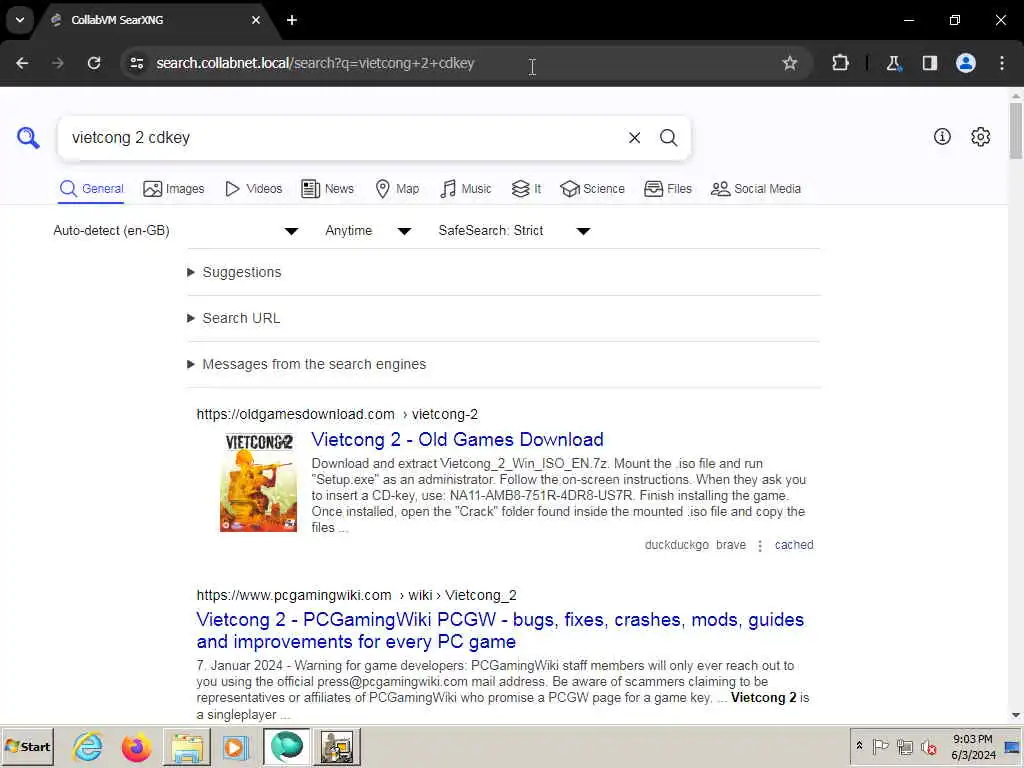This screenshot has width=1024, height=768.
Task: Open a new browser tab
Action: pos(292,20)
